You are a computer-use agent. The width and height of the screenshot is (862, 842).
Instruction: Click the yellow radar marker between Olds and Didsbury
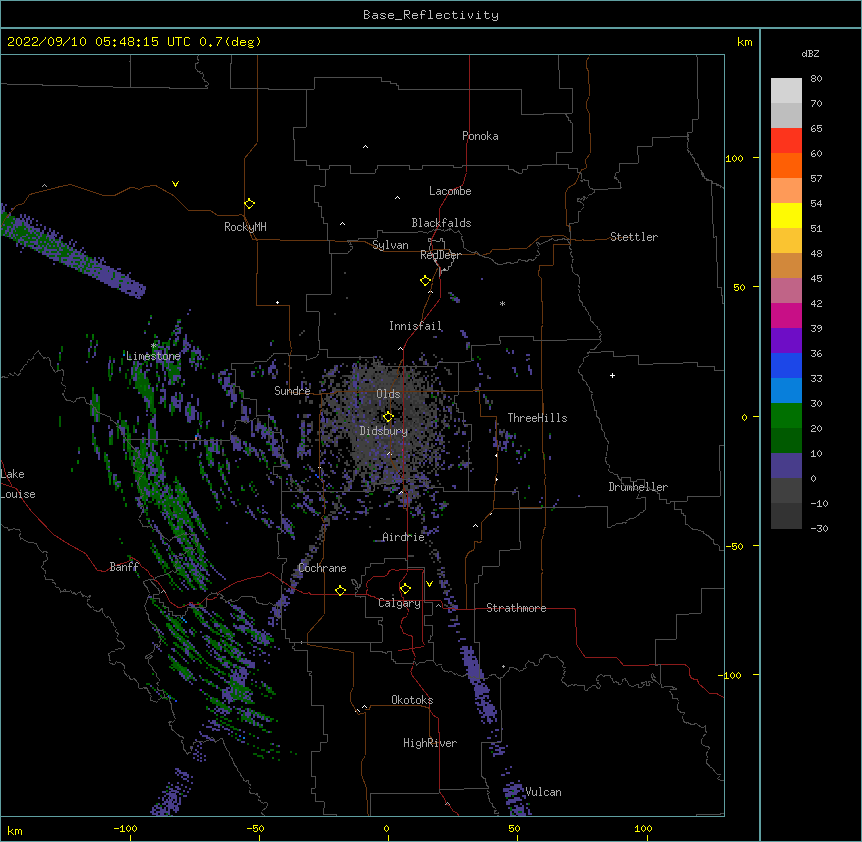point(388,417)
